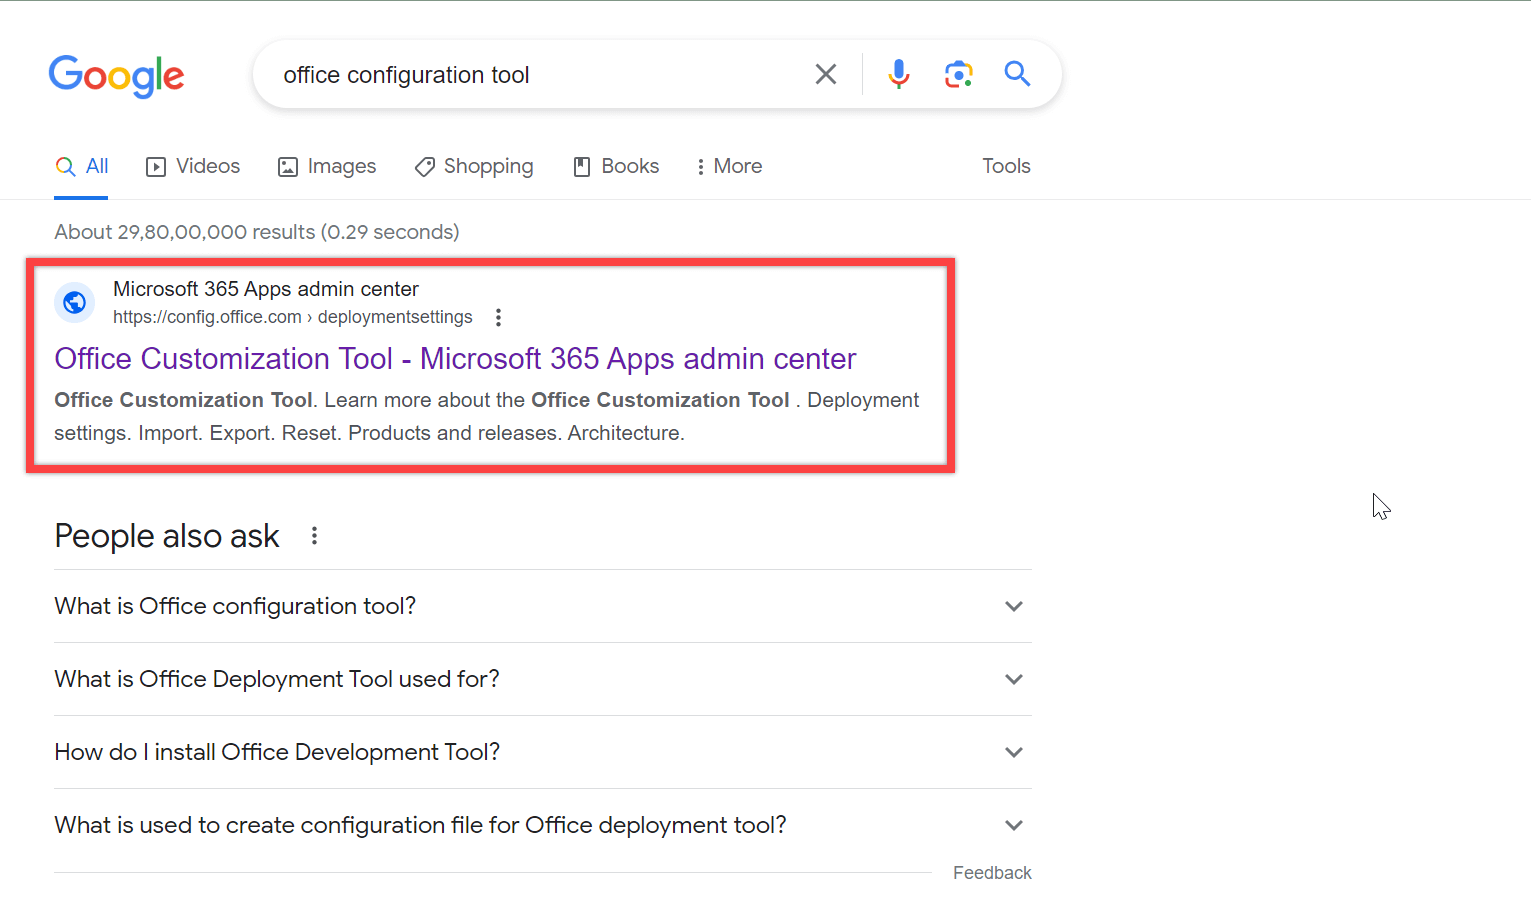The image size is (1531, 905).
Task: Click the Tools button
Action: (x=1006, y=167)
